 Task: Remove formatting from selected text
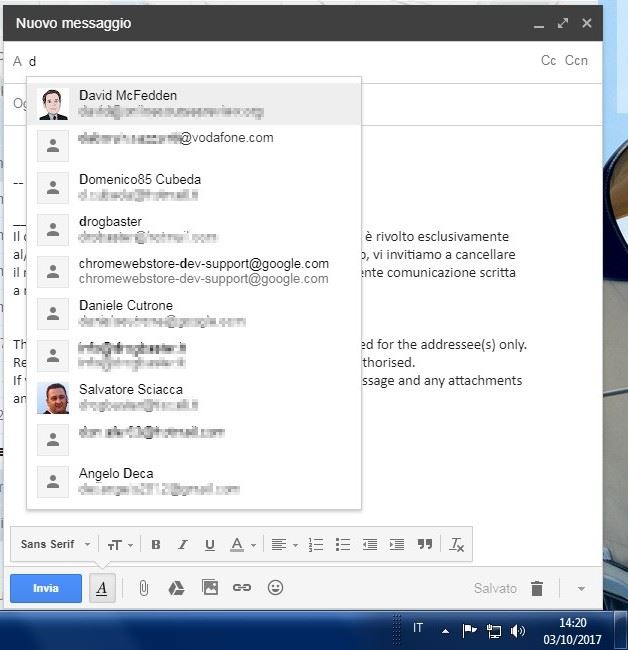456,545
